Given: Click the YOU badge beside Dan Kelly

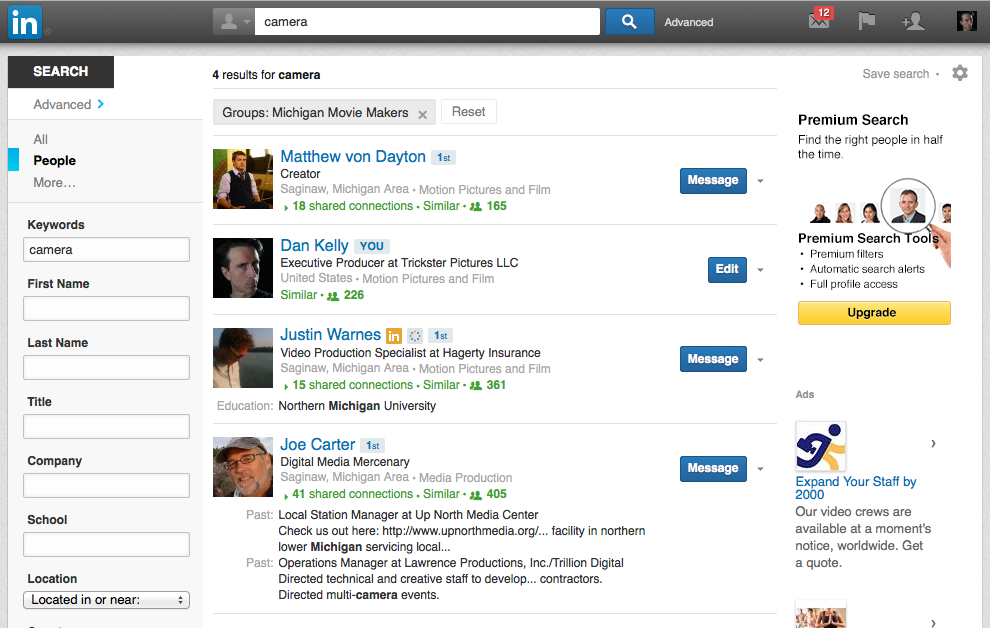Looking at the screenshot, I should 371,246.
